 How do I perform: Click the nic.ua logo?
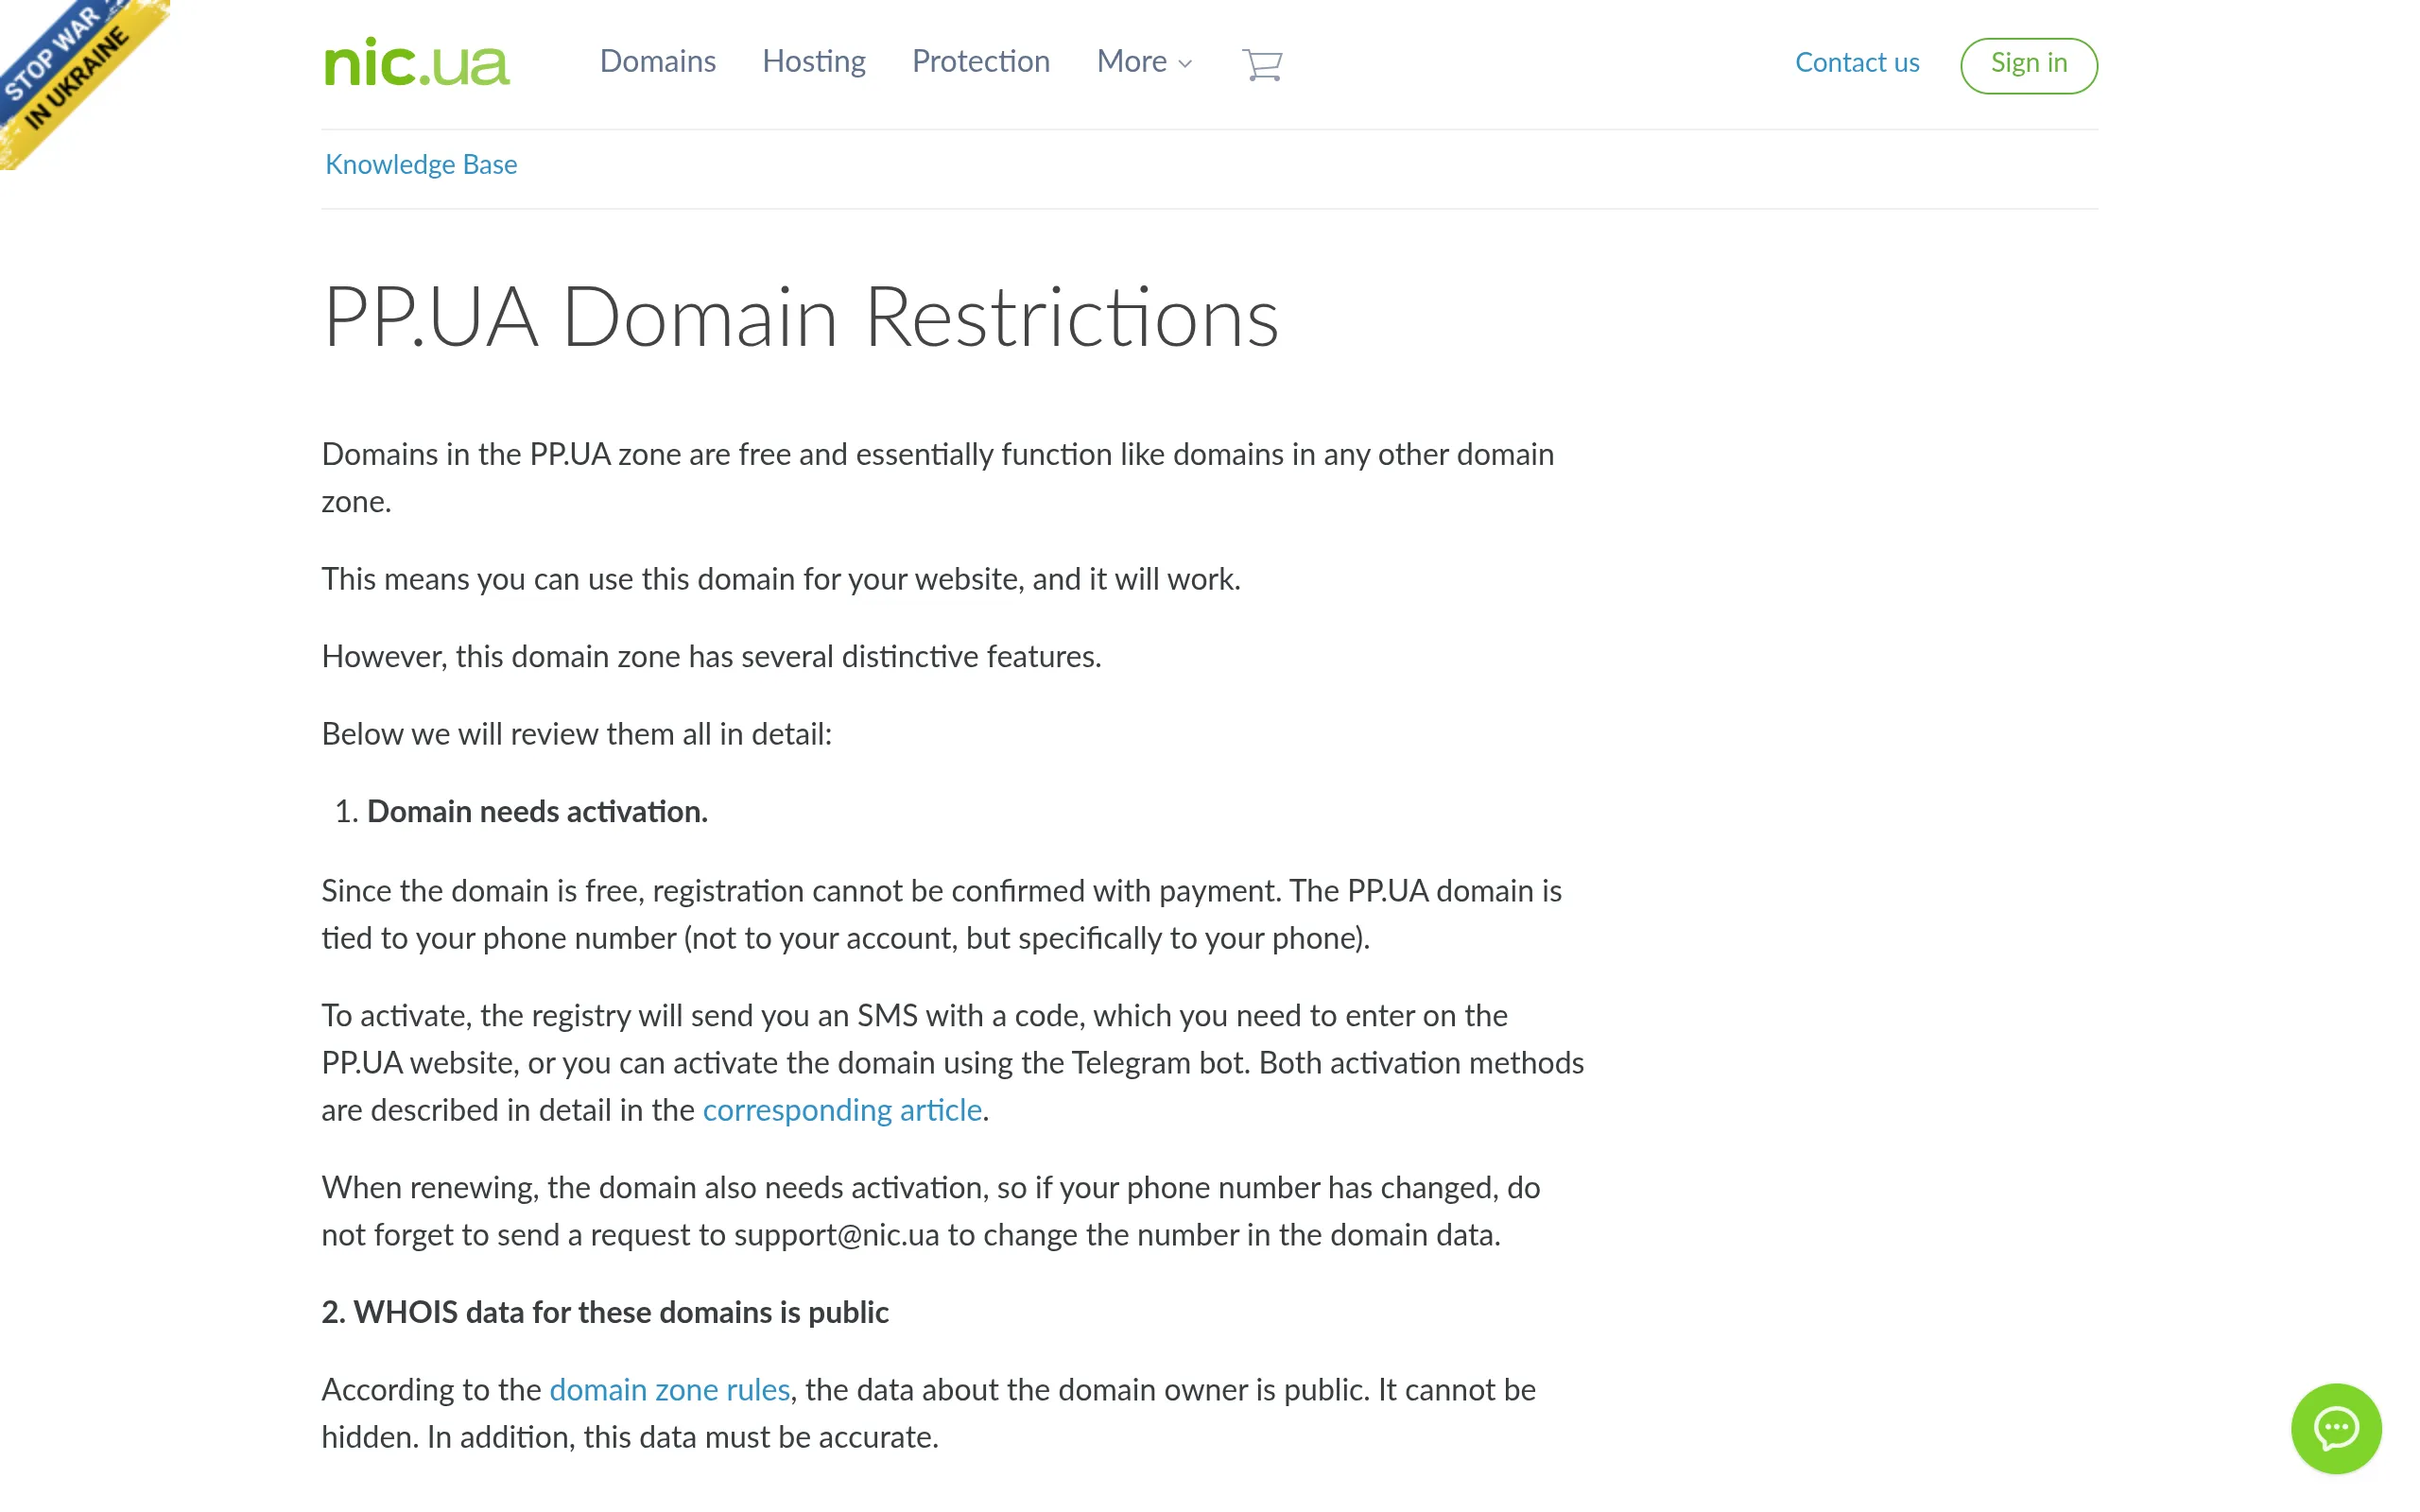(417, 62)
